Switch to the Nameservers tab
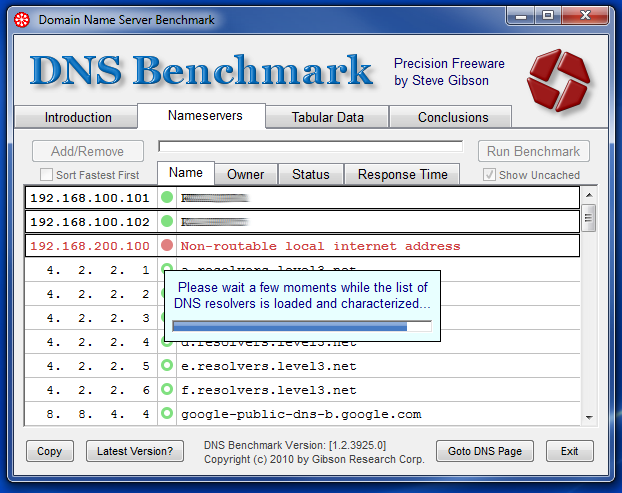 tap(202, 116)
